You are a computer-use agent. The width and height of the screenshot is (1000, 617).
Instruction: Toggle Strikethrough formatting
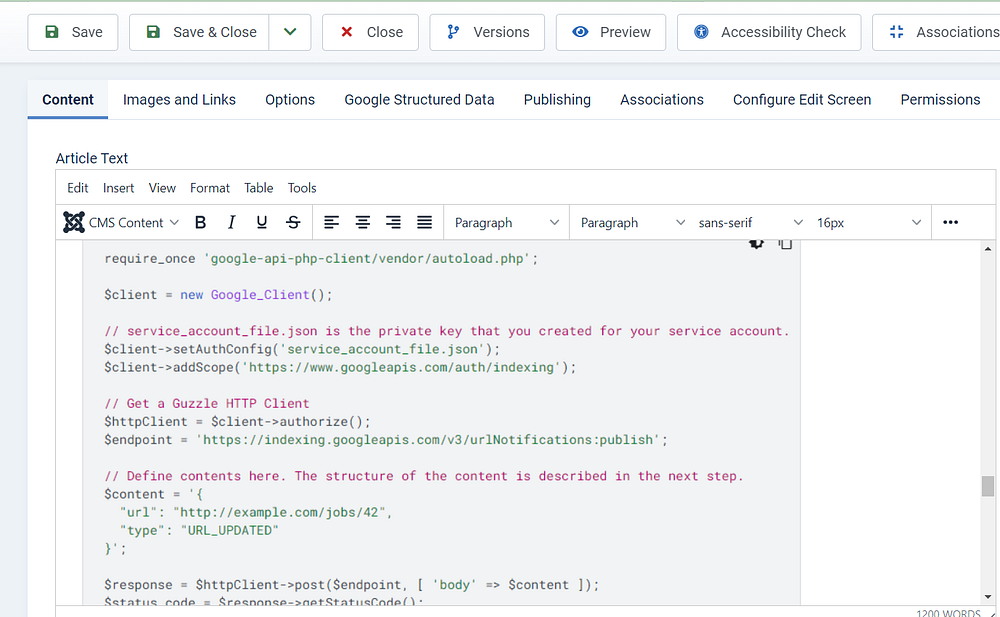coord(293,222)
